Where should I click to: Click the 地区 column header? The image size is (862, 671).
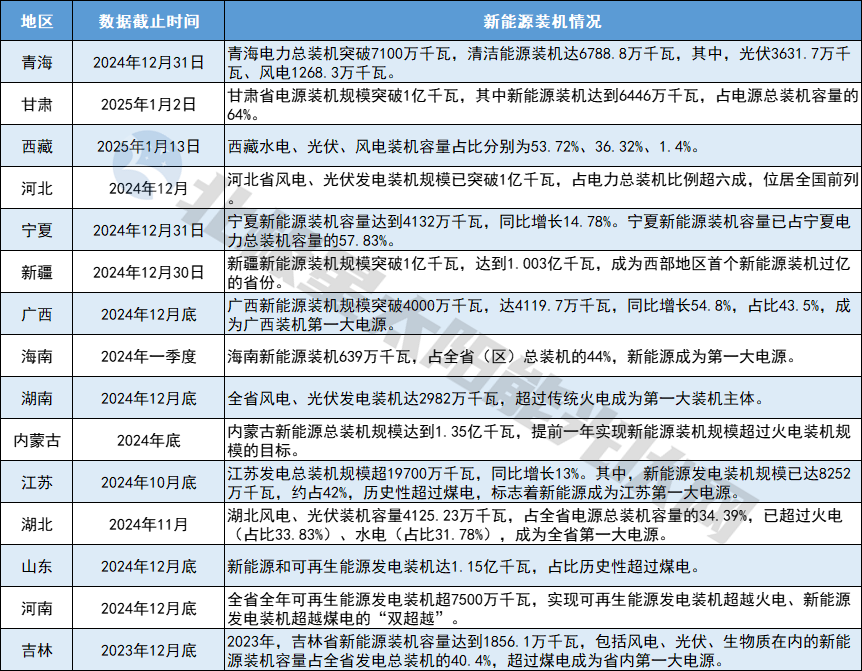coord(37,21)
